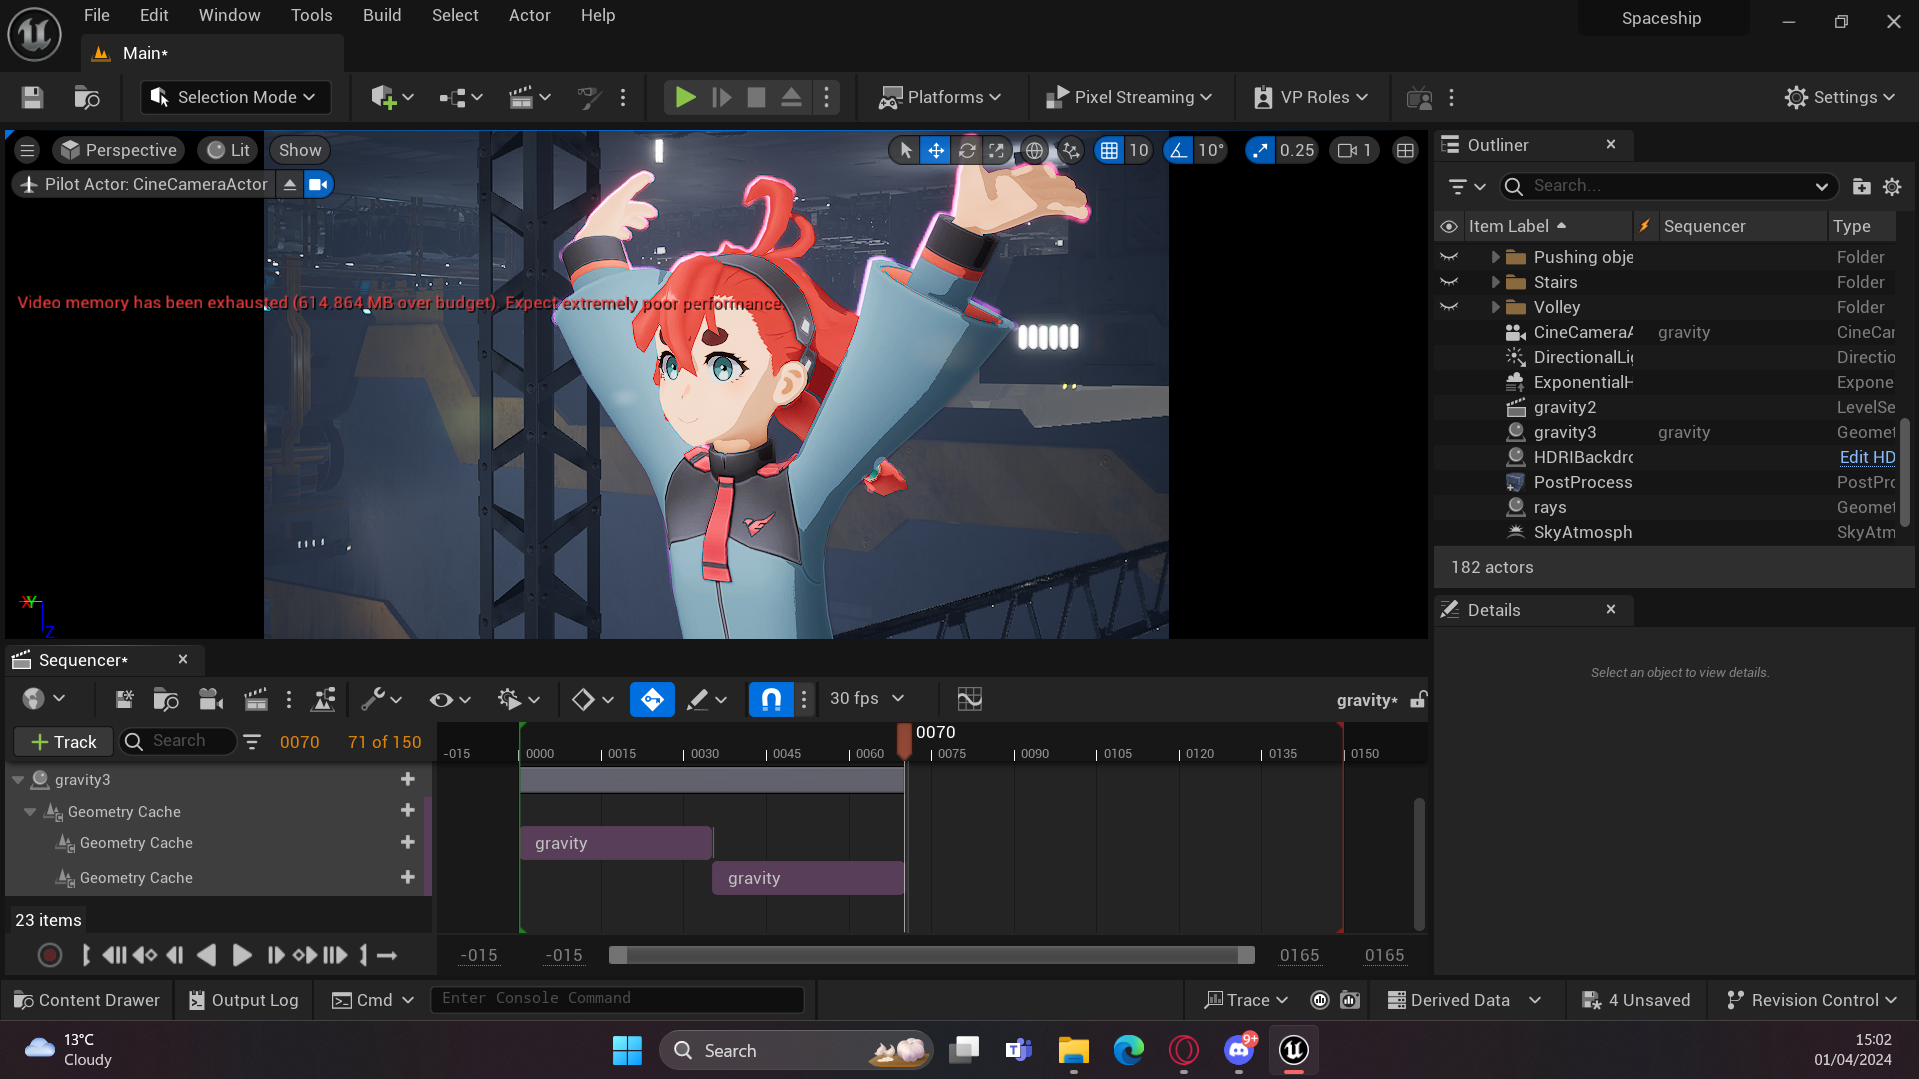
Task: Click the Stop simulation square button
Action: tap(756, 97)
